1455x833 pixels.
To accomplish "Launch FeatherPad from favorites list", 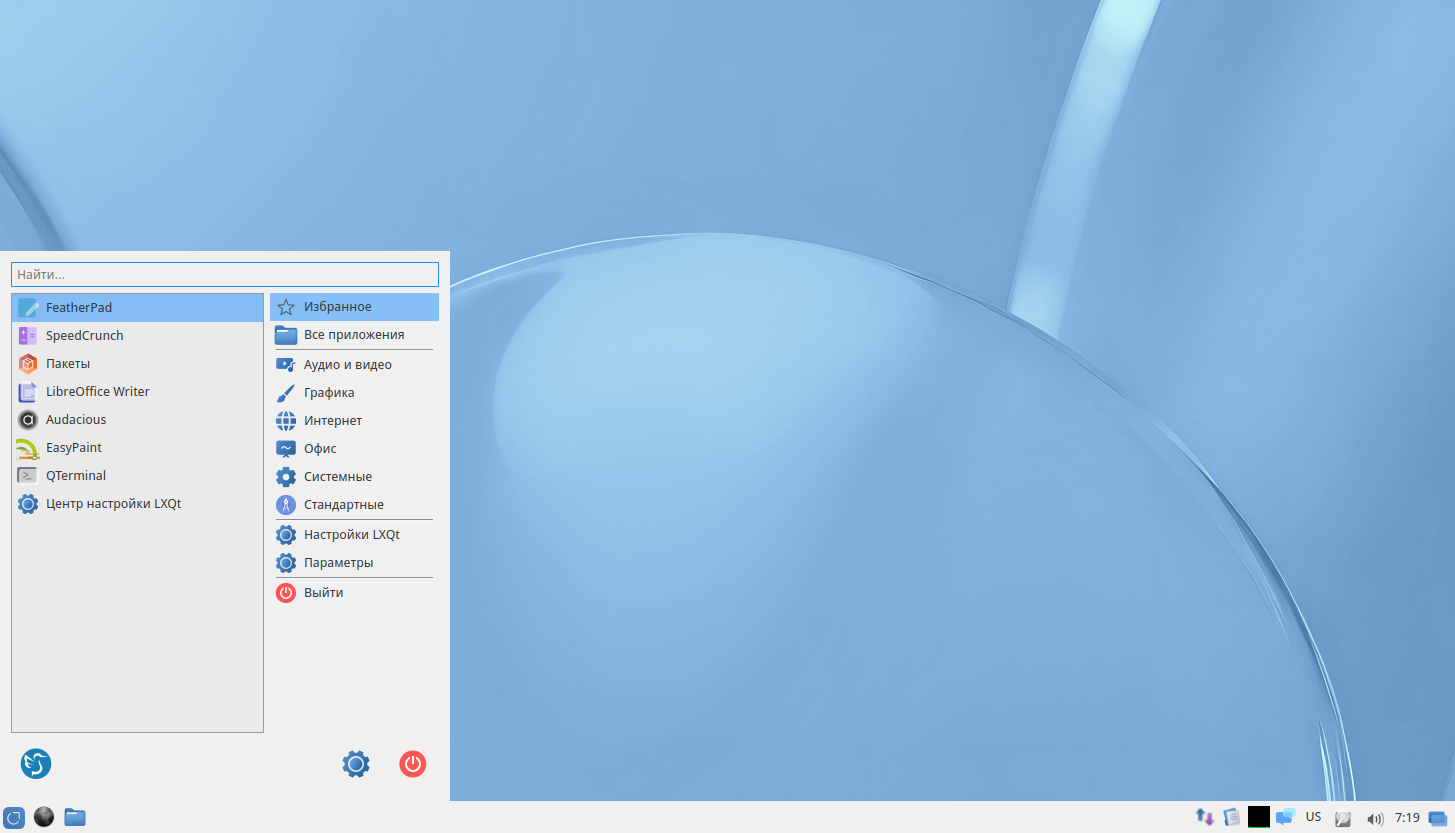I will [137, 307].
